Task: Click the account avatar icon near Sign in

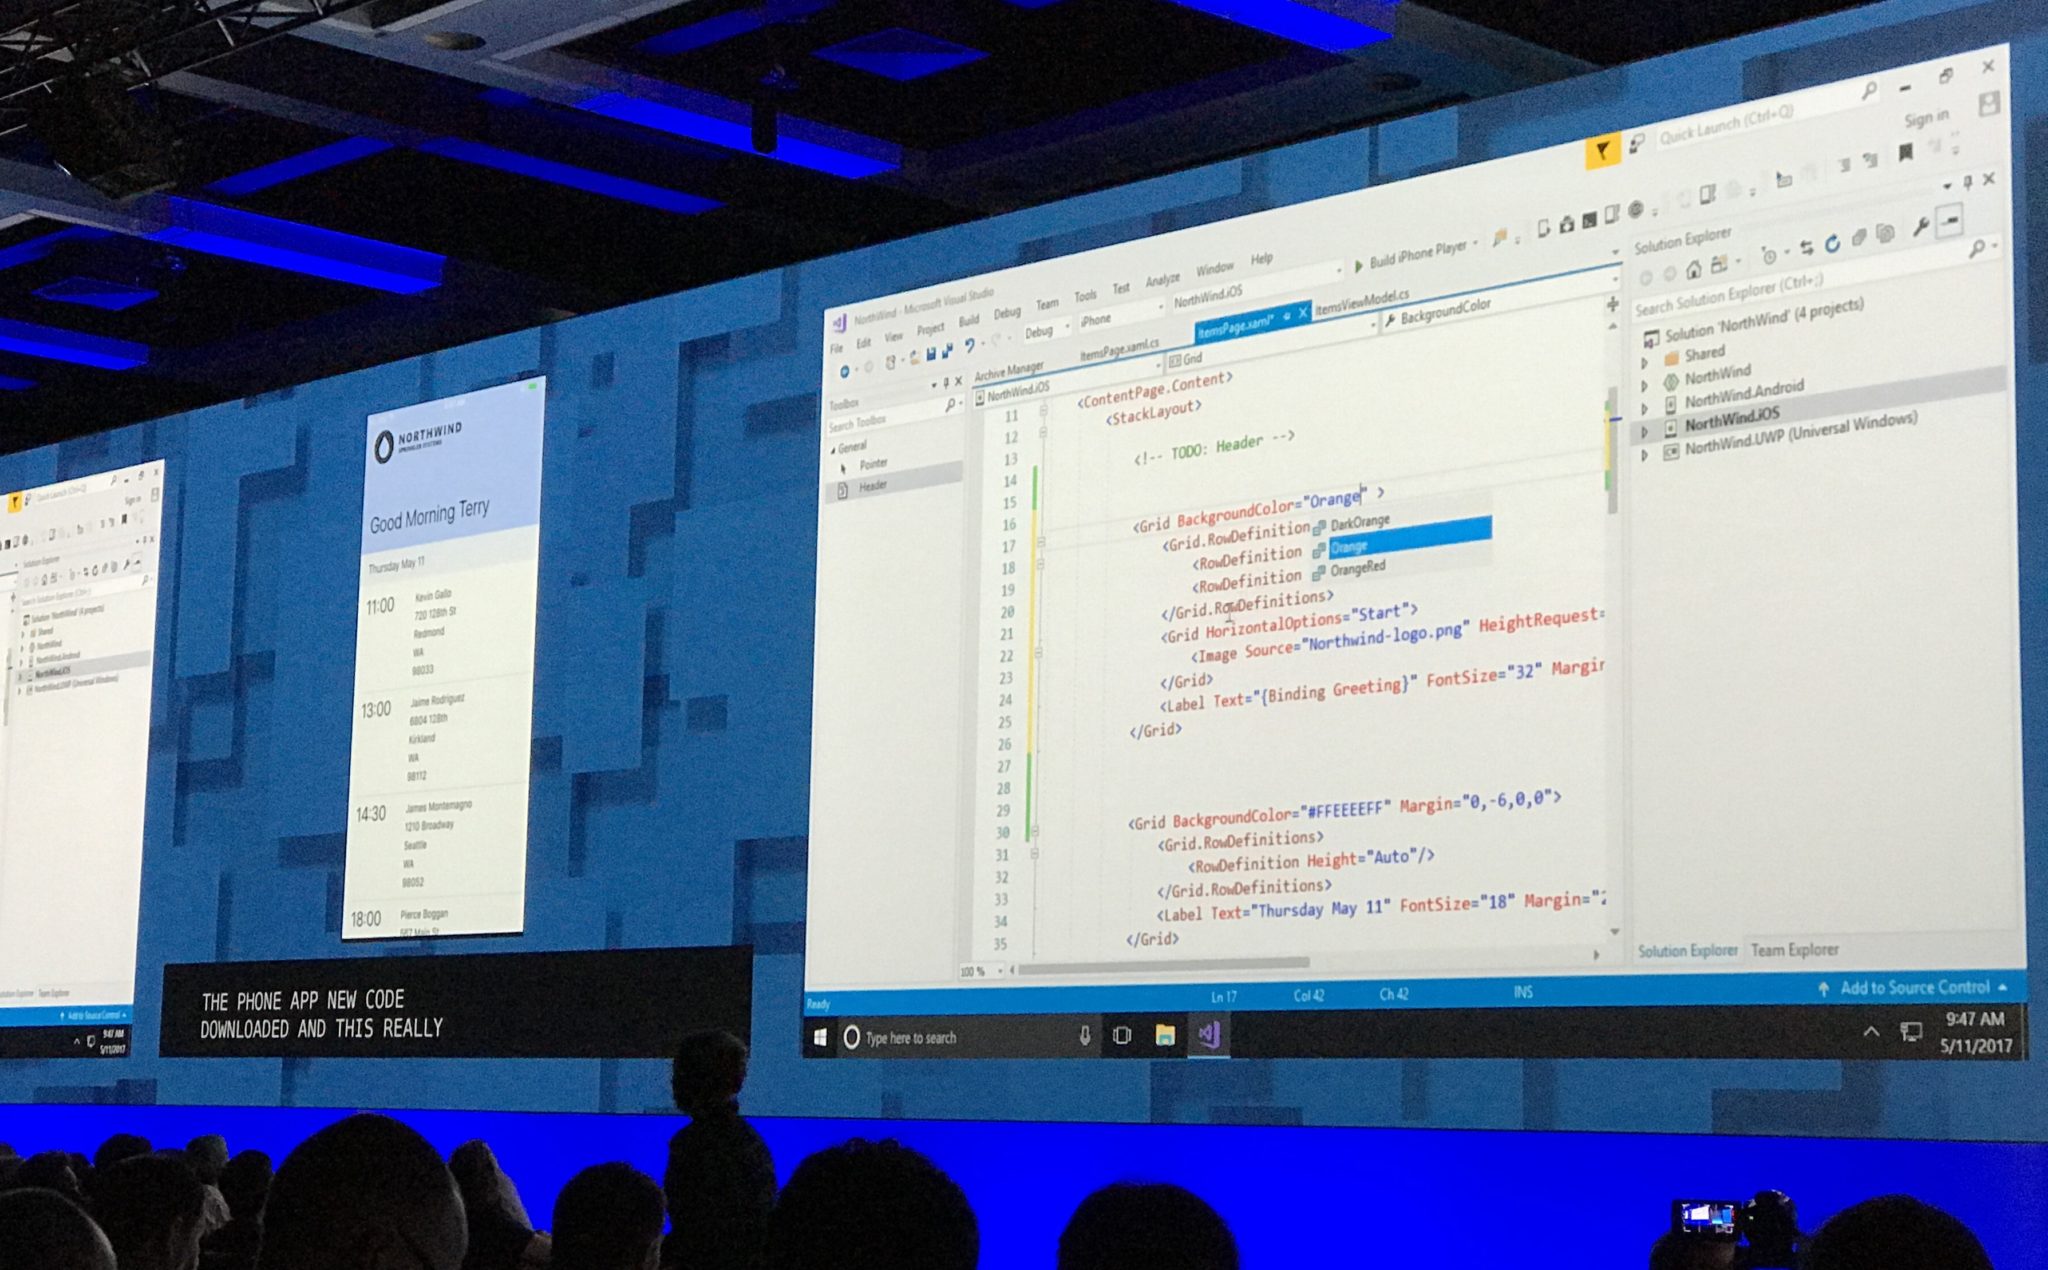Action: [1989, 104]
